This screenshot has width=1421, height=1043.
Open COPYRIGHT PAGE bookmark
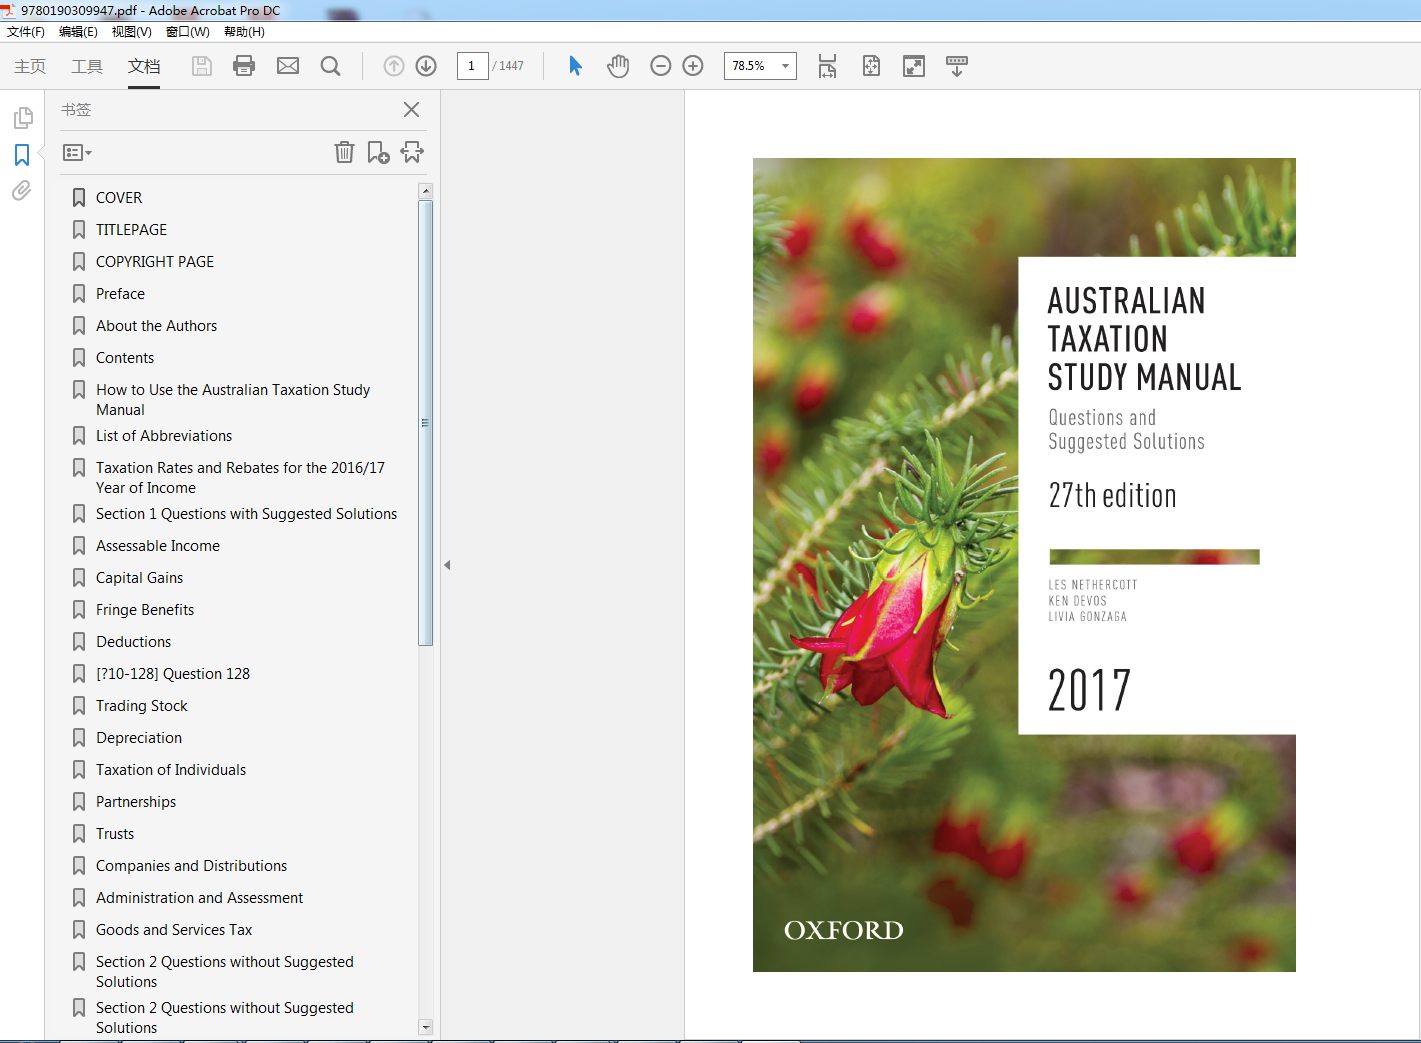tap(155, 262)
